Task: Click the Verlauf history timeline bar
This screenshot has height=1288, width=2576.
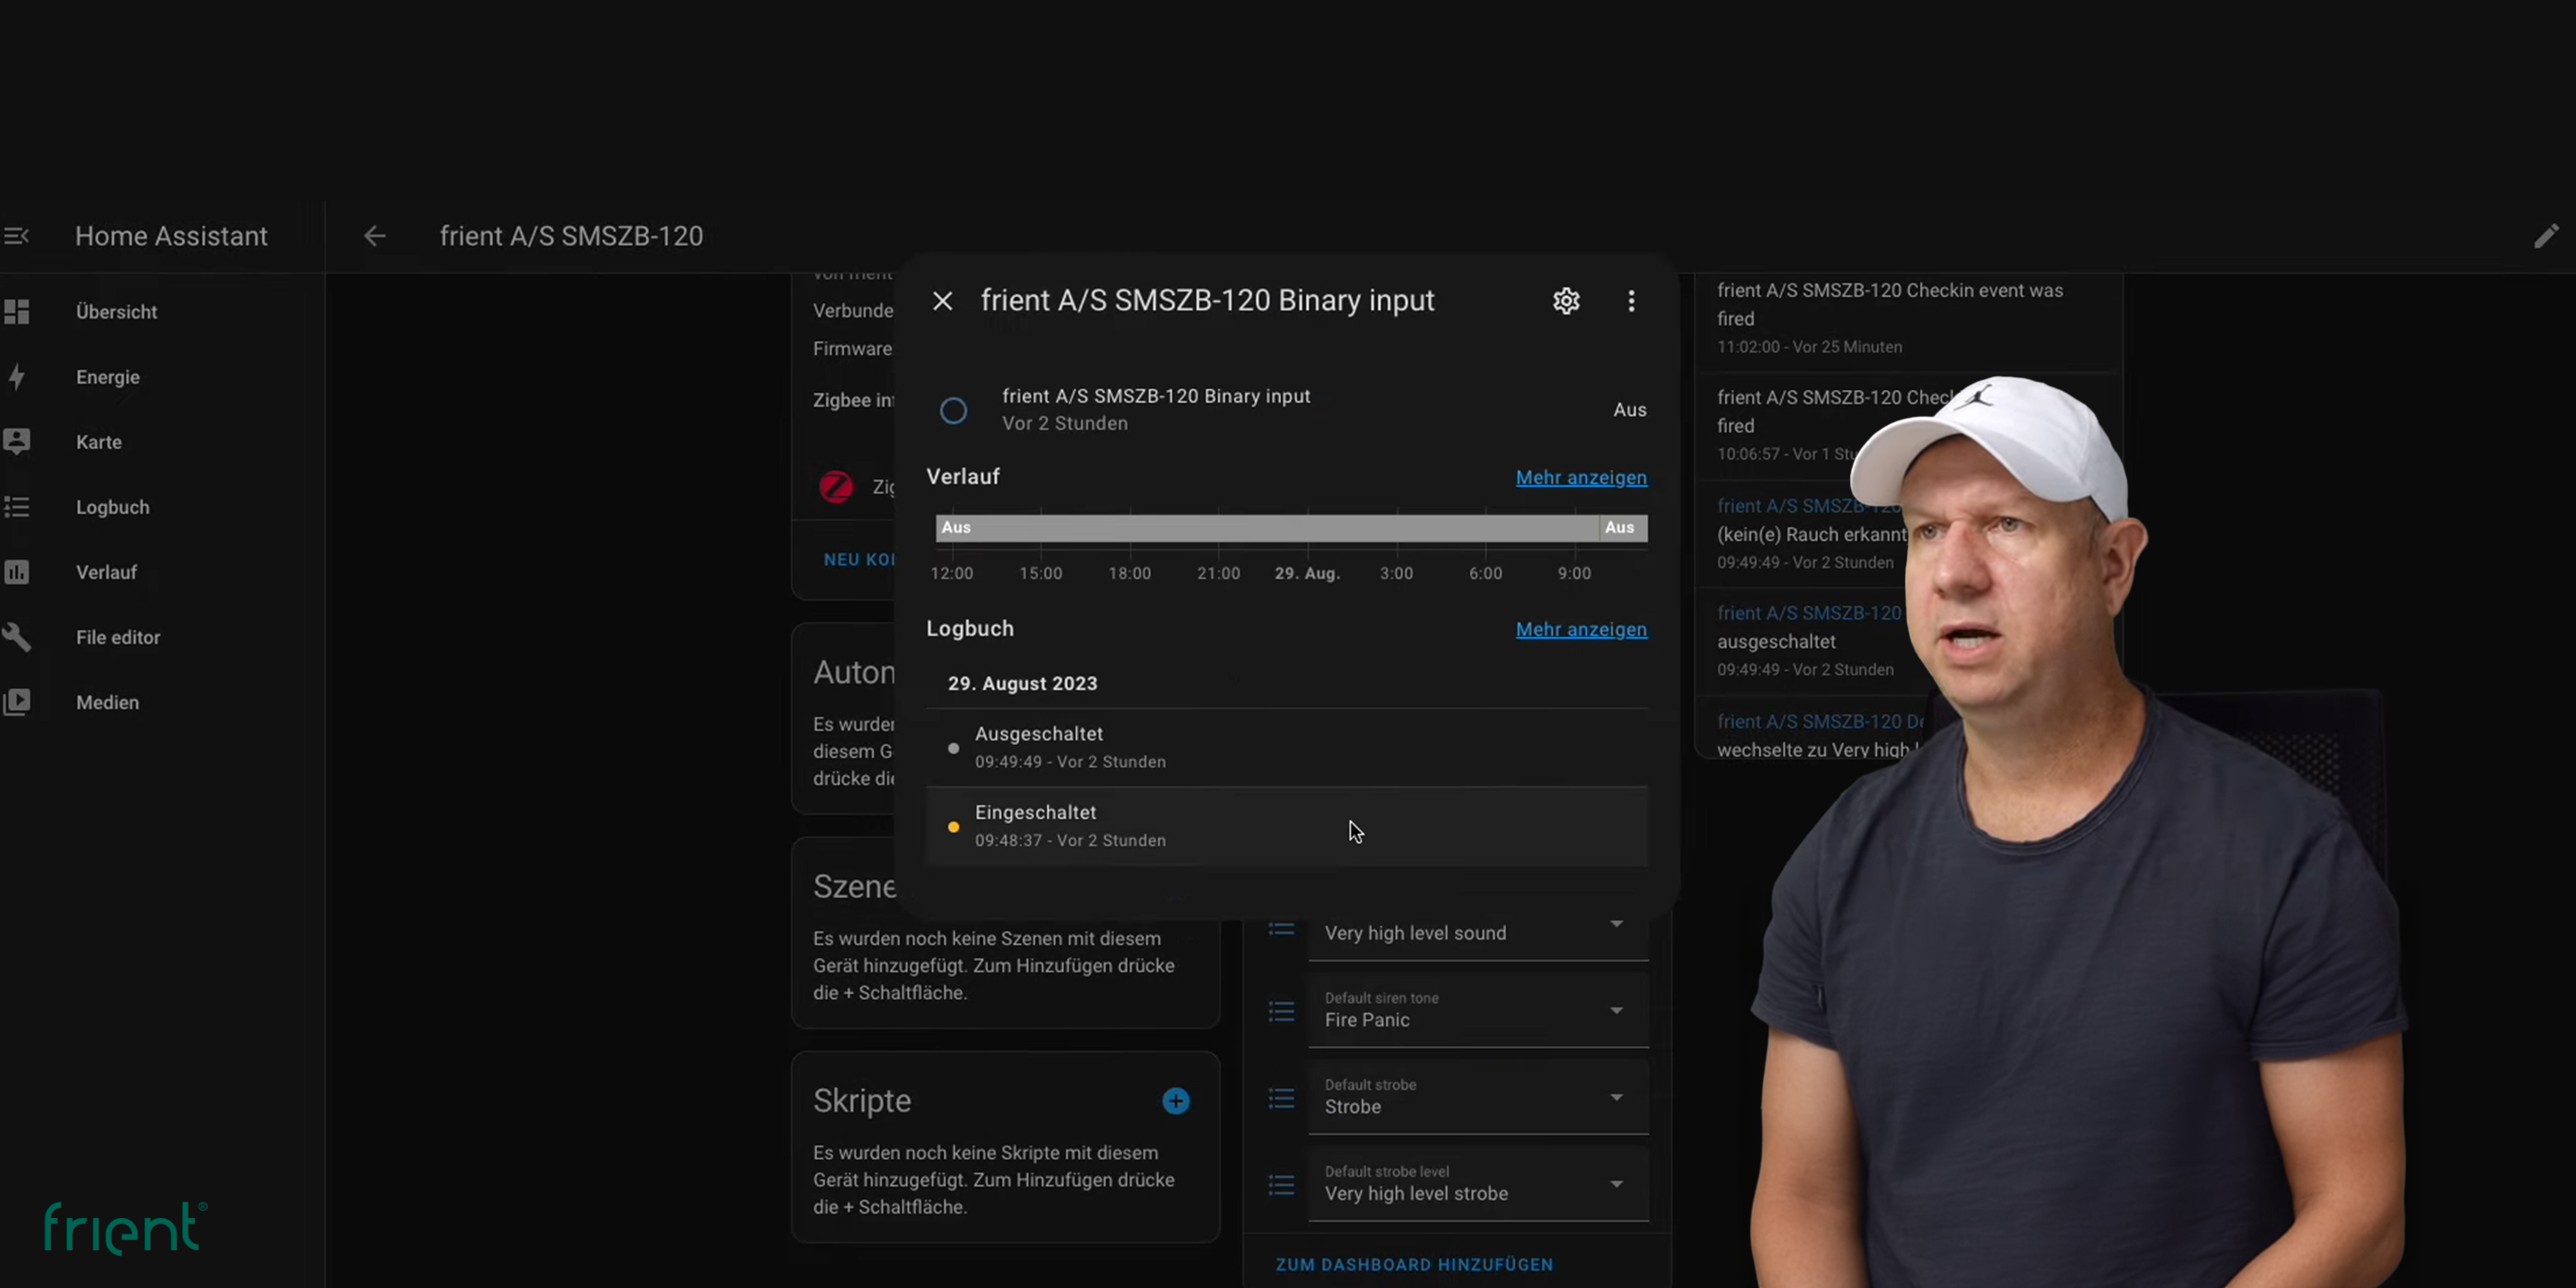Action: [x=1290, y=528]
